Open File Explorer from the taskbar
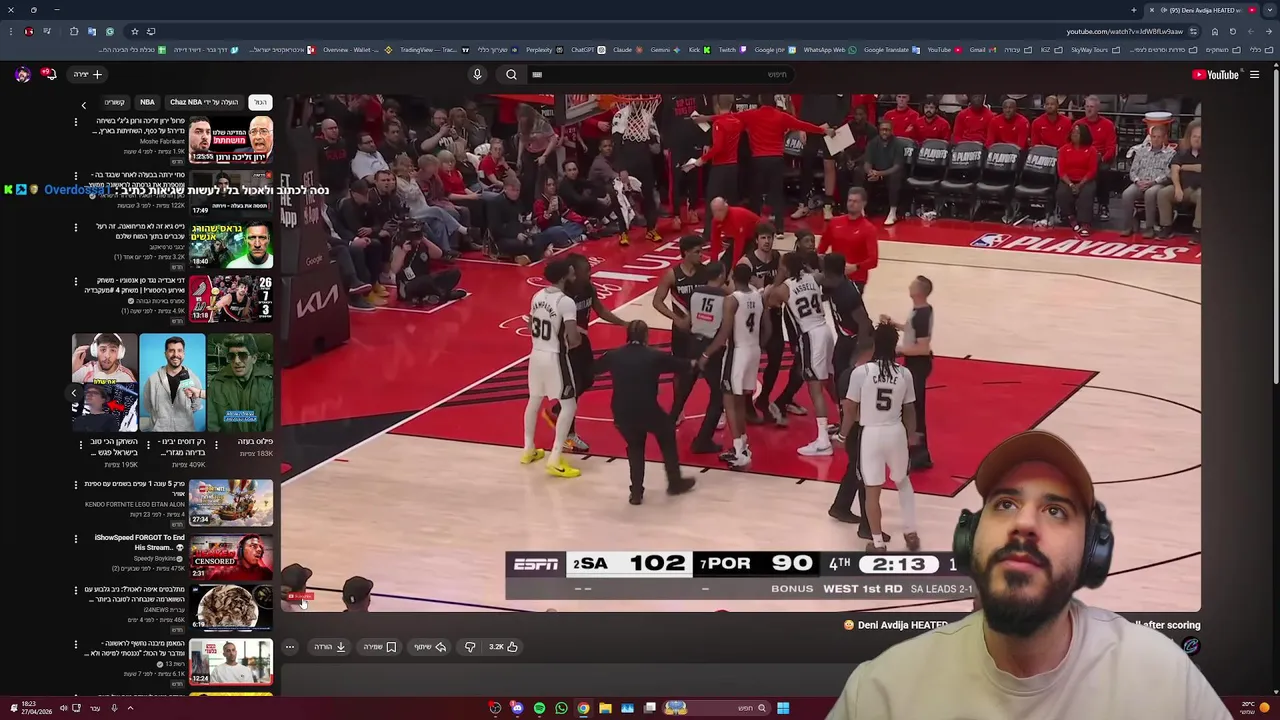 pyautogui.click(x=605, y=708)
